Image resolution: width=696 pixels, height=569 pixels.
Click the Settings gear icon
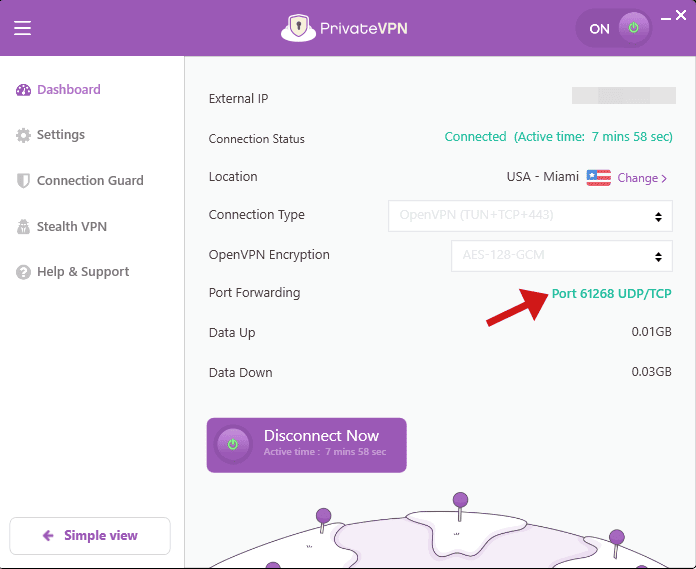click(x=24, y=135)
